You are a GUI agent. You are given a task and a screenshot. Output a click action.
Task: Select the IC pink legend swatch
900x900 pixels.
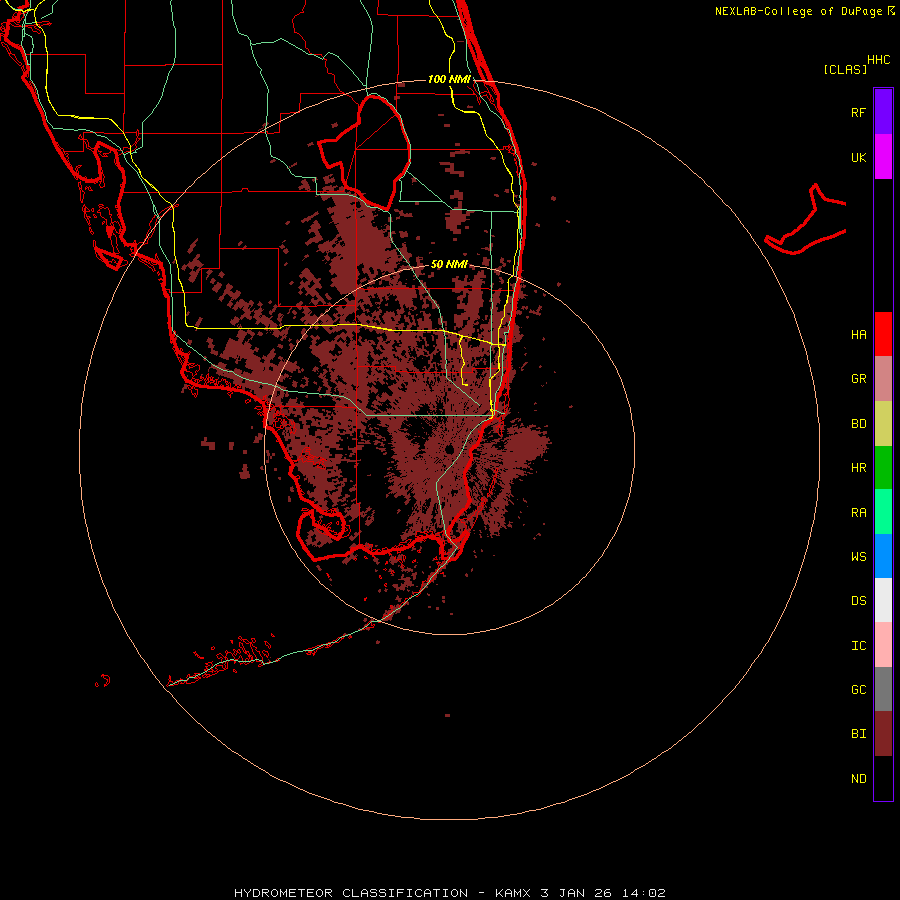click(883, 645)
